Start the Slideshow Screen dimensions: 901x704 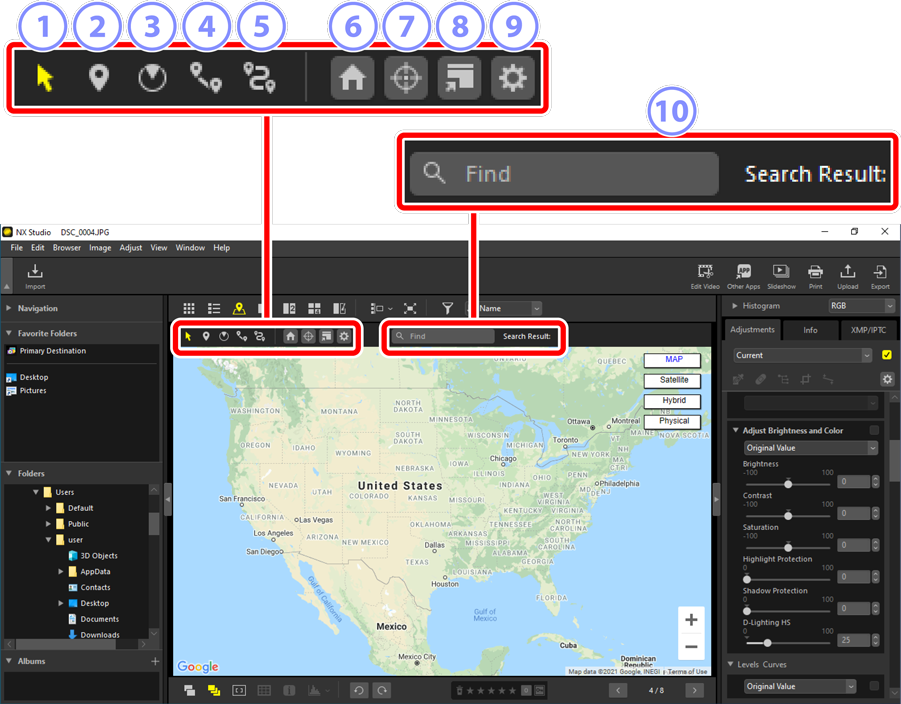pos(781,276)
